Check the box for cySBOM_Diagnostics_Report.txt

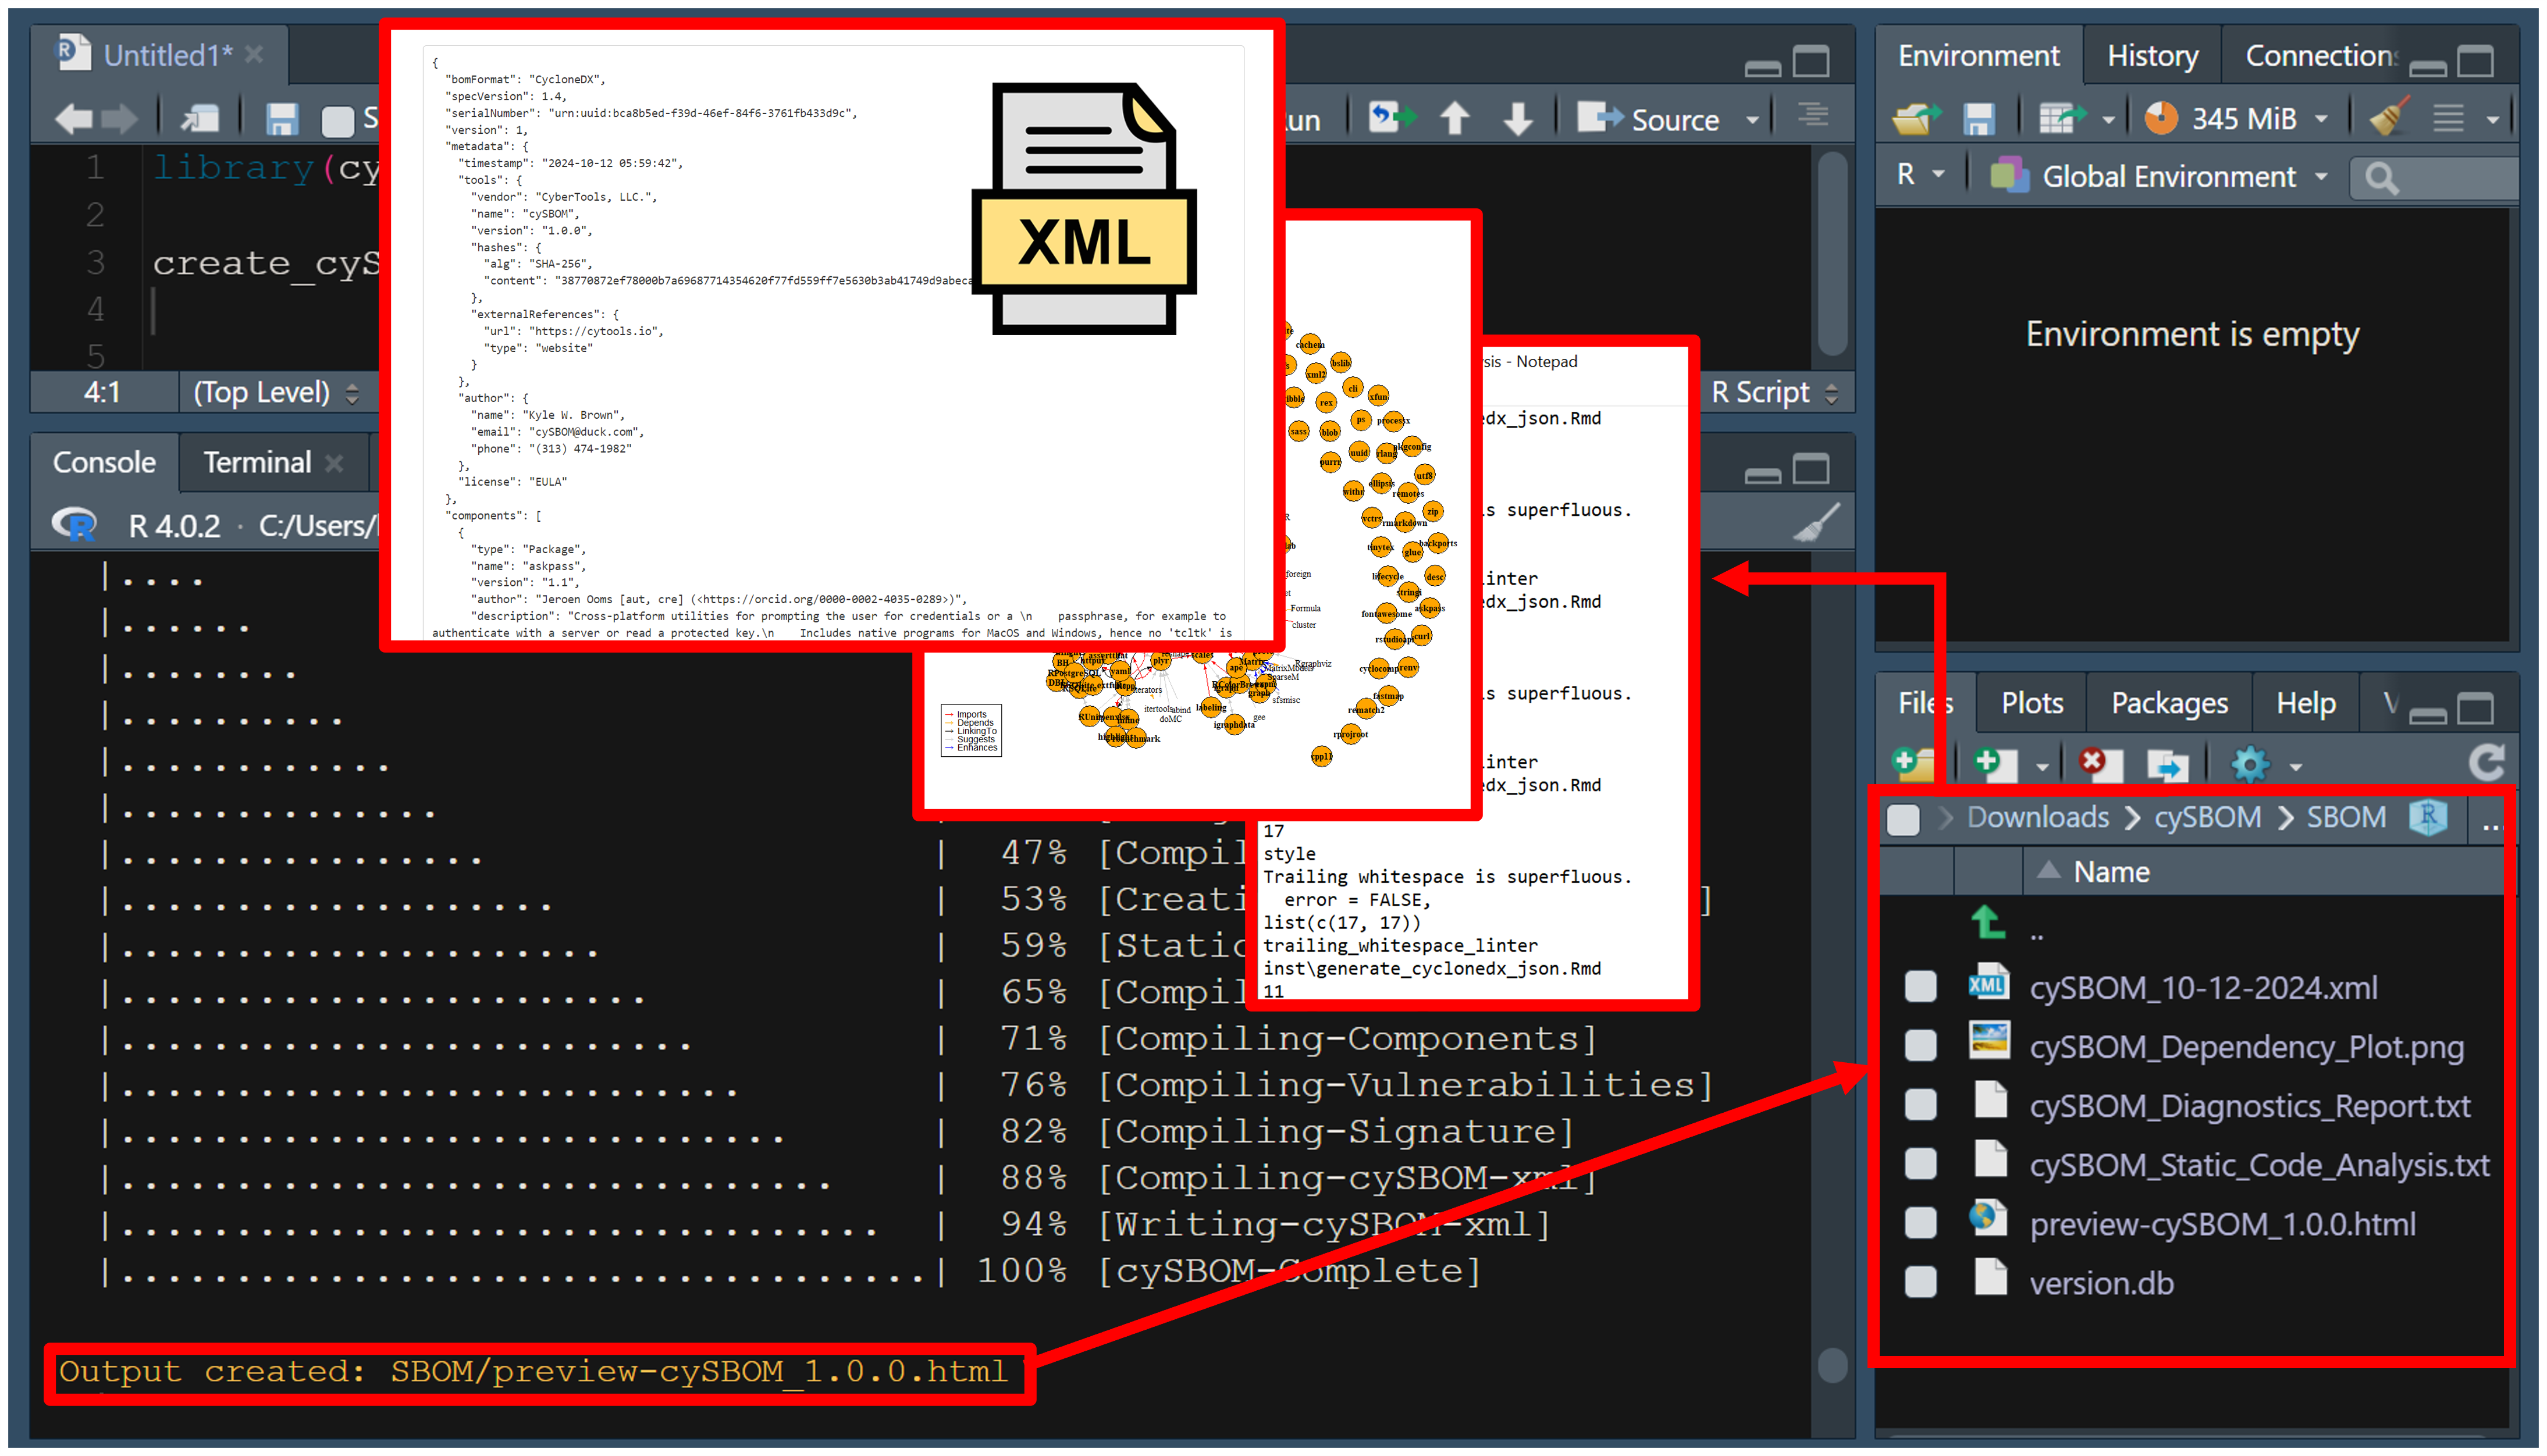1920,1104
